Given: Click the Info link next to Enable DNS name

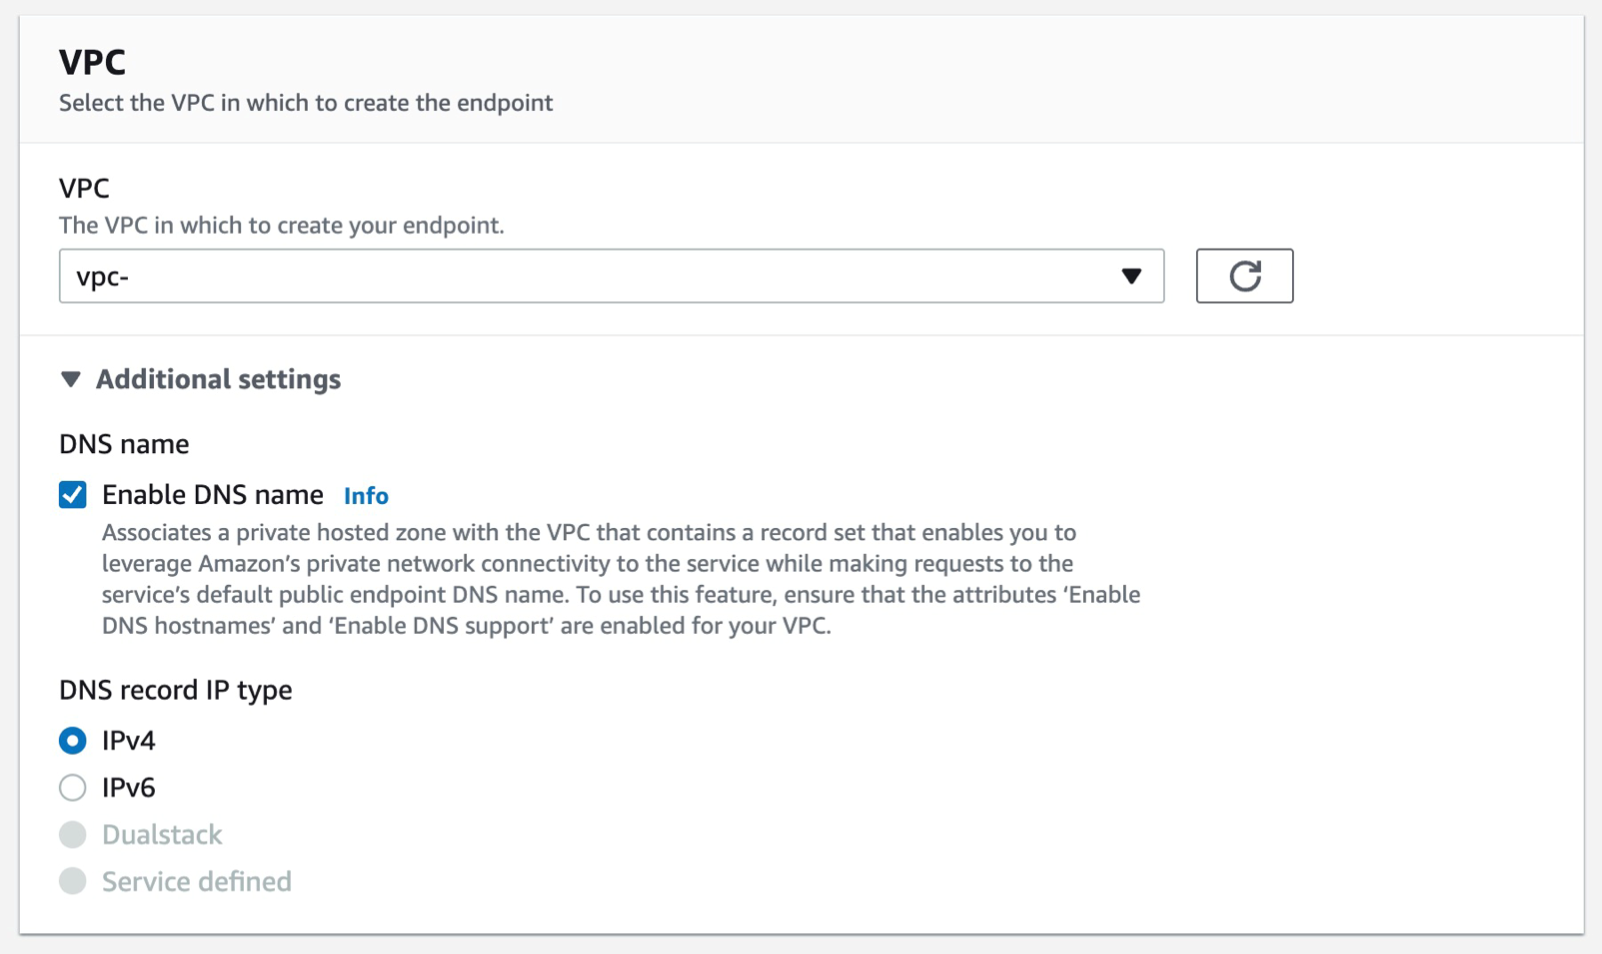Looking at the screenshot, I should coord(365,495).
